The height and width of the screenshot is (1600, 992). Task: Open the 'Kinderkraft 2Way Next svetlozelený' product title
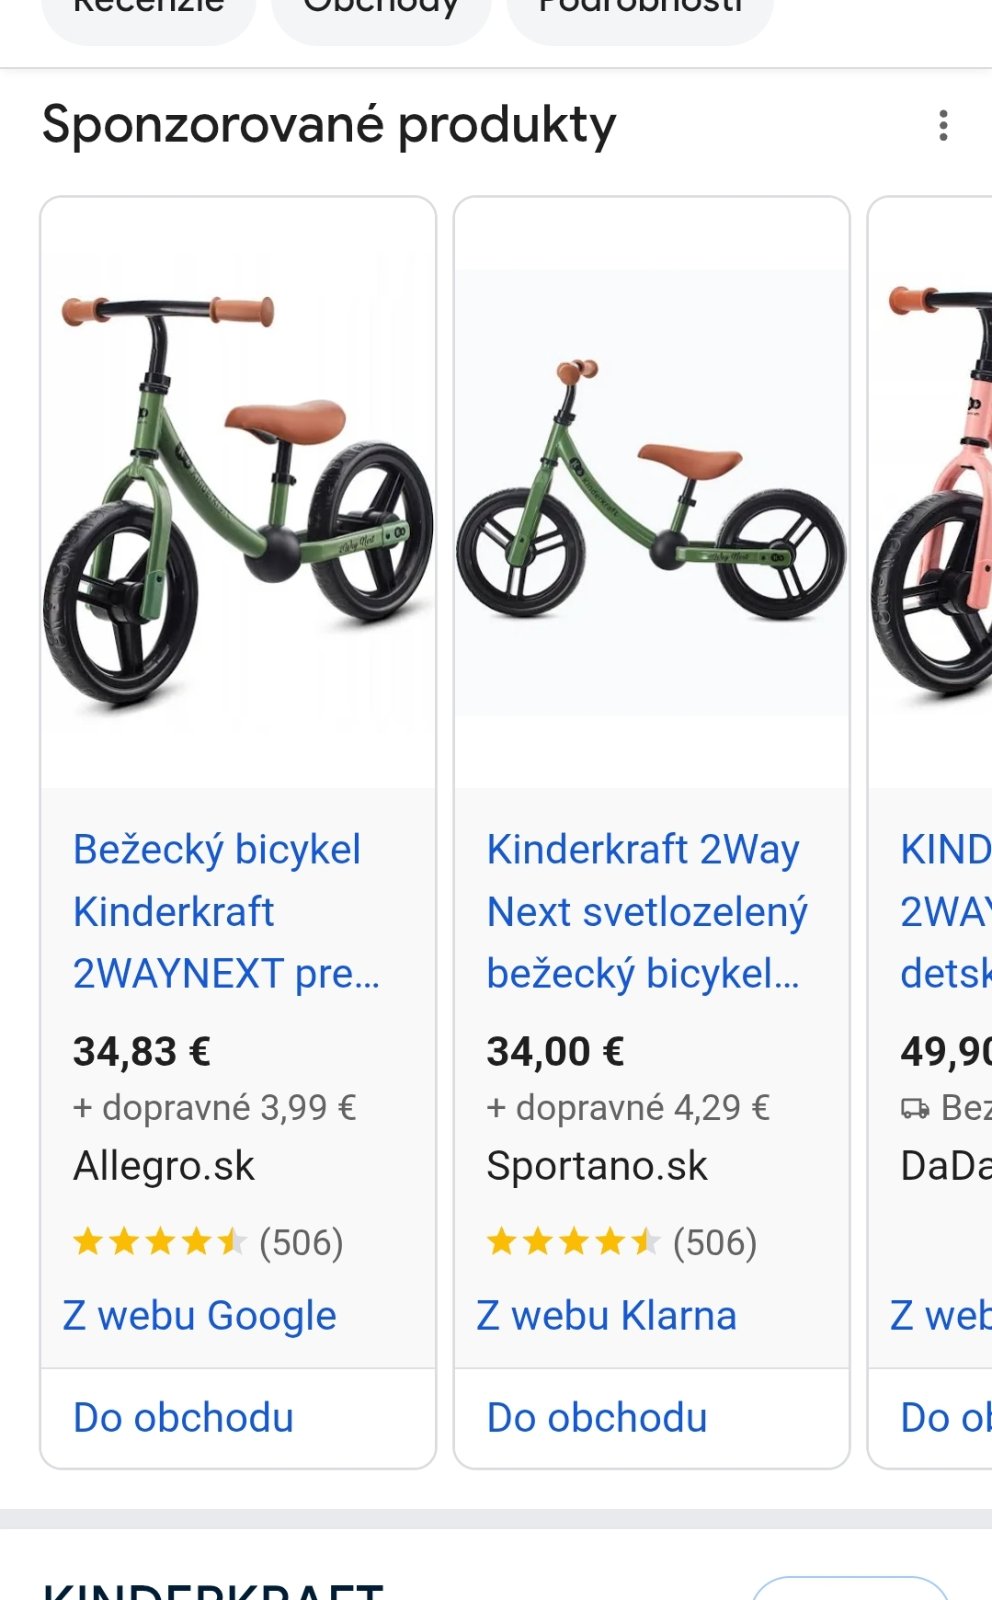coord(646,911)
